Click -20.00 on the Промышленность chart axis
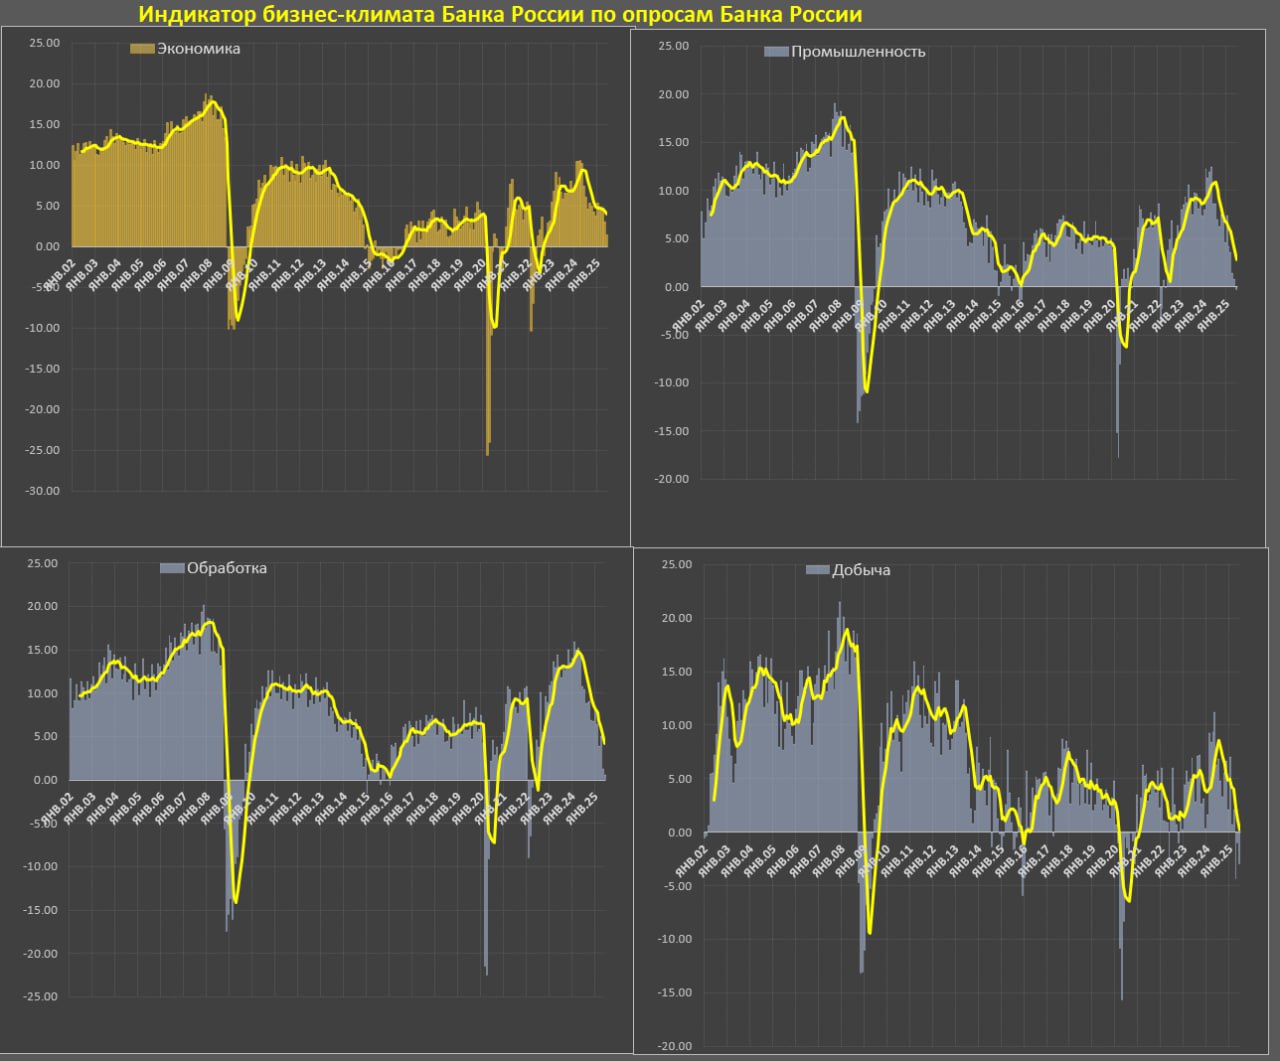 pyautogui.click(x=672, y=479)
